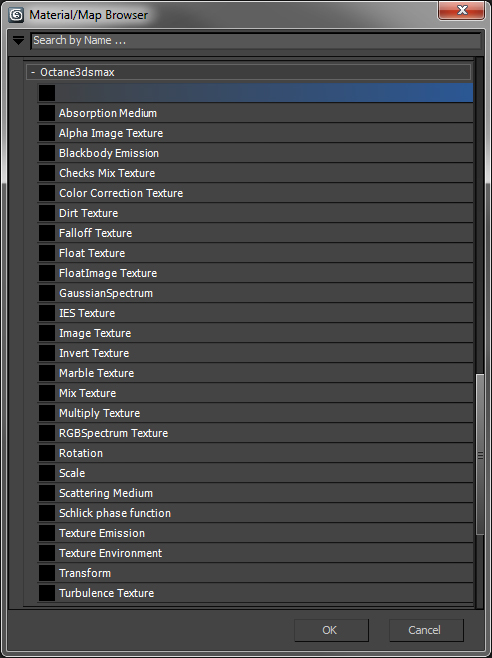The image size is (492, 658).
Task: Pick the Image Texture map
Action: point(255,333)
